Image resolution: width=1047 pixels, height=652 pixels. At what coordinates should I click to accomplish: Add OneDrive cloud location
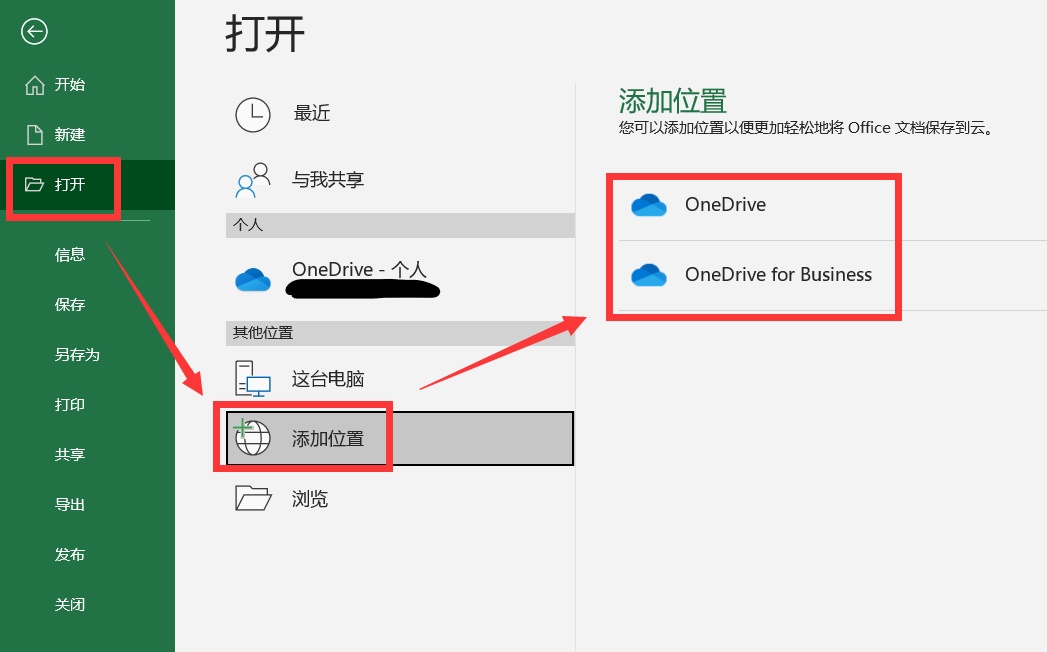[x=755, y=205]
